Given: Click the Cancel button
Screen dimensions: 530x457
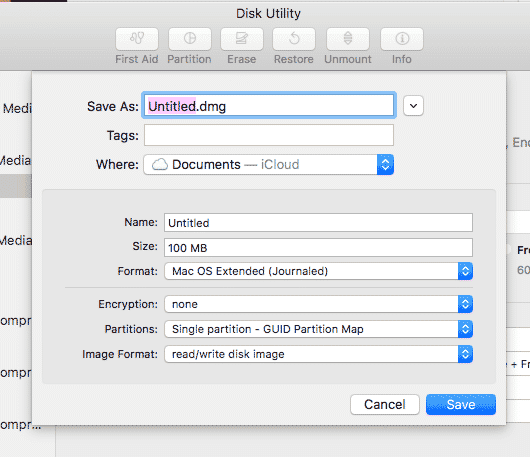Looking at the screenshot, I should 385,405.
